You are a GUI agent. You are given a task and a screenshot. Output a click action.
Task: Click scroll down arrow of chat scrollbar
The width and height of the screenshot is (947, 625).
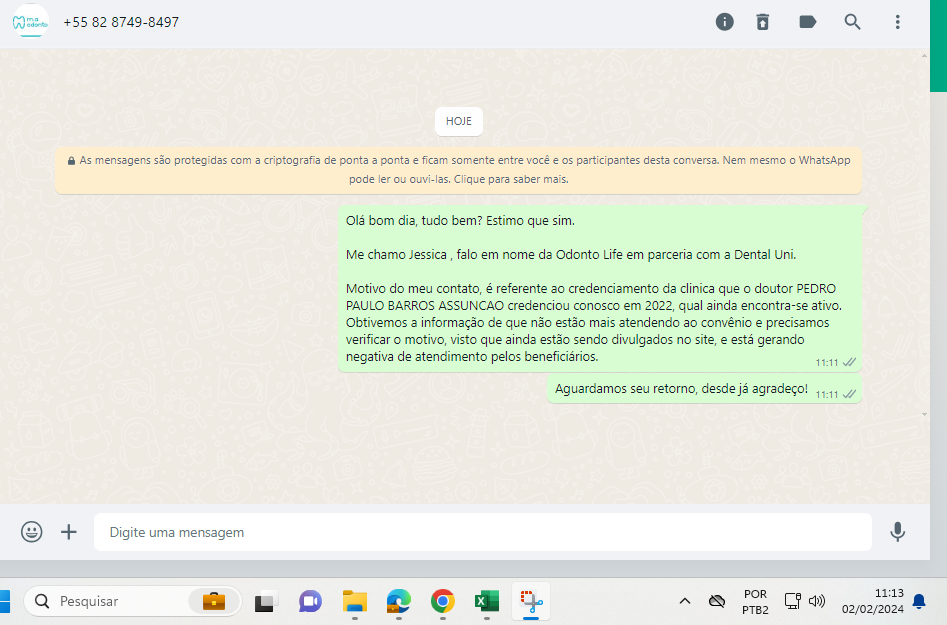tap(924, 415)
